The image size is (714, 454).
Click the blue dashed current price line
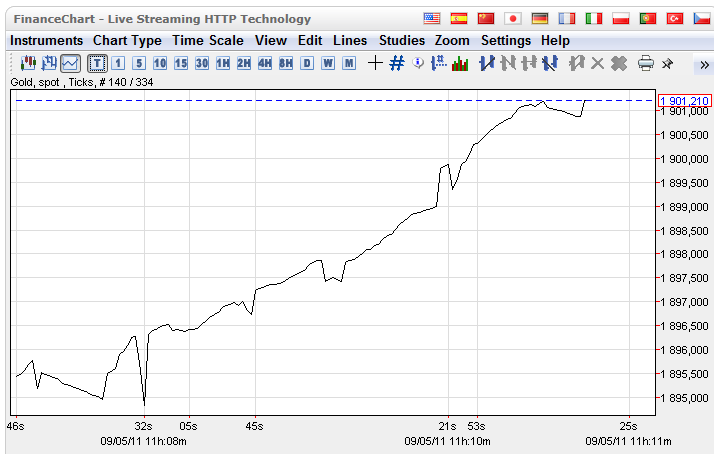point(300,101)
